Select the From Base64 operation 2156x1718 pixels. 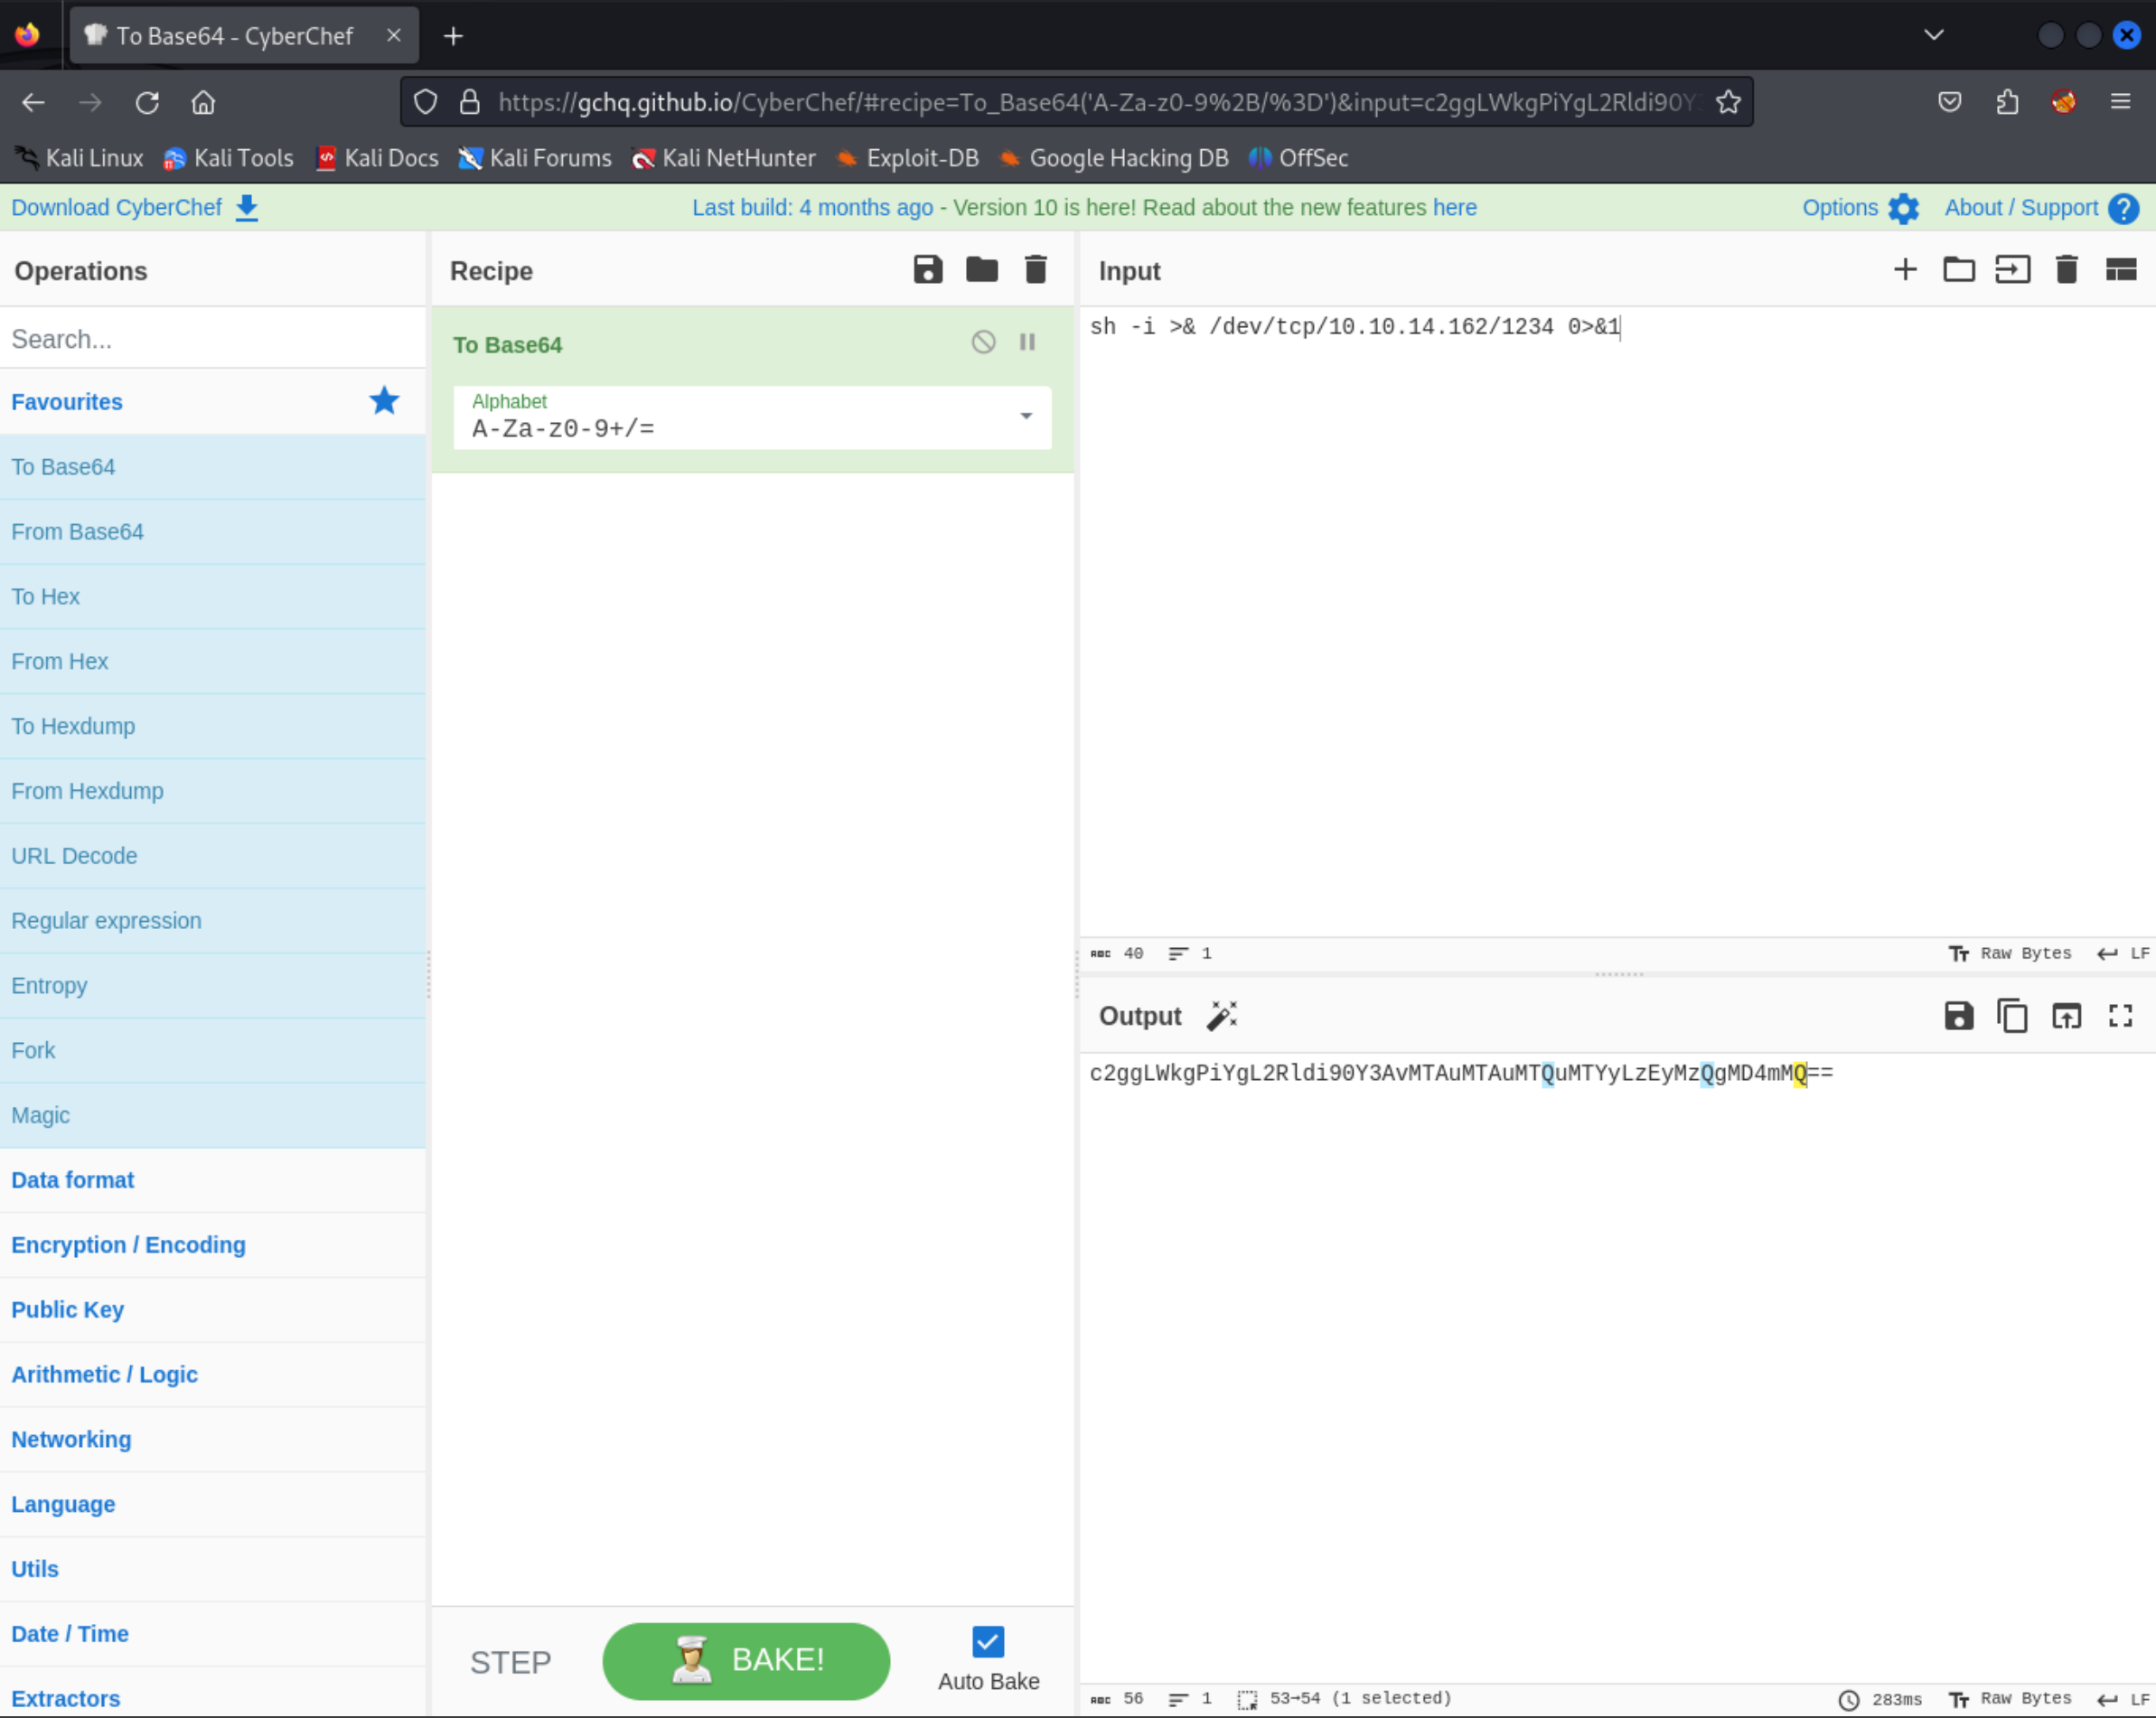pyautogui.click(x=77, y=532)
